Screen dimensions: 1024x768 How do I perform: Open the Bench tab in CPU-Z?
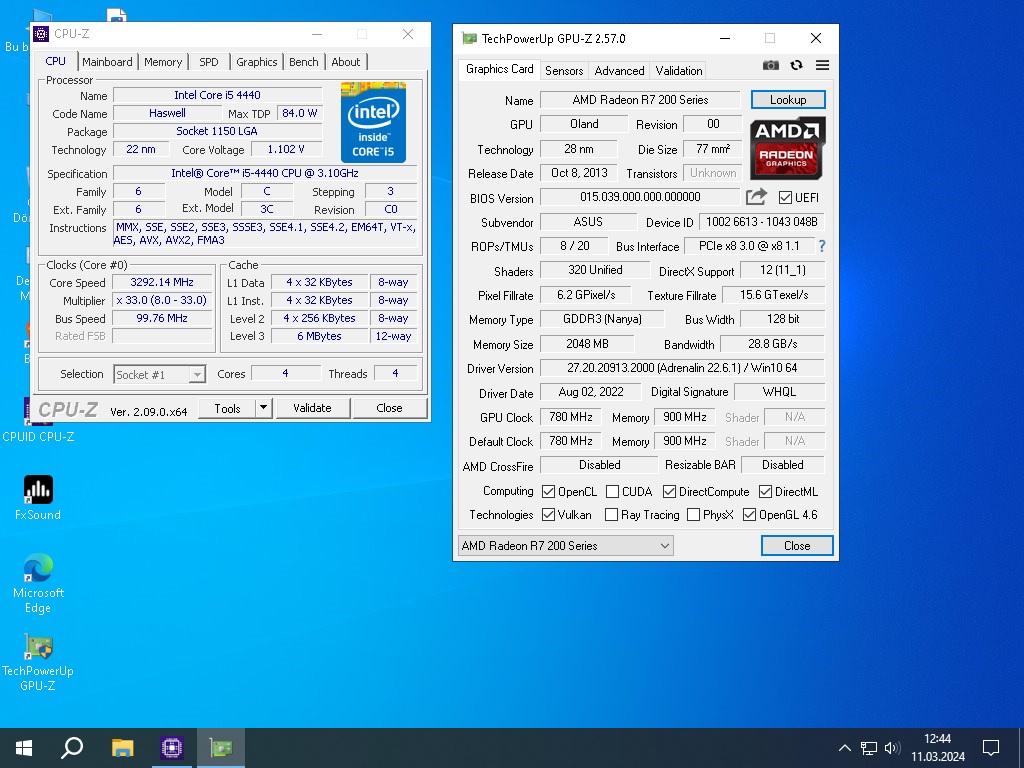pos(304,62)
